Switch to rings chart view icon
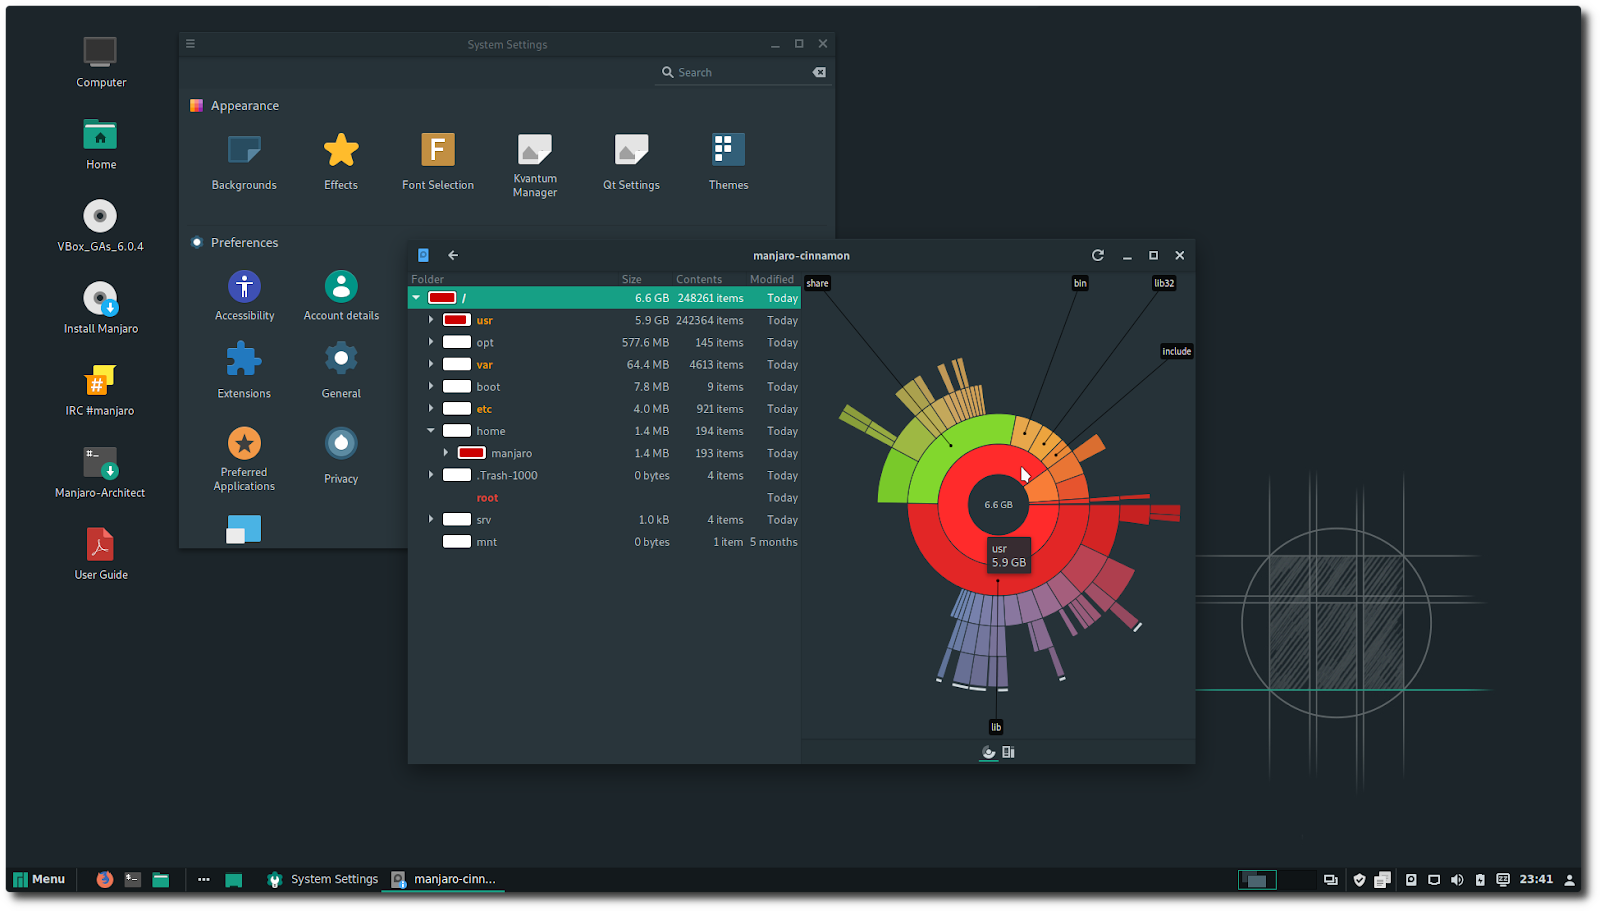 point(989,752)
